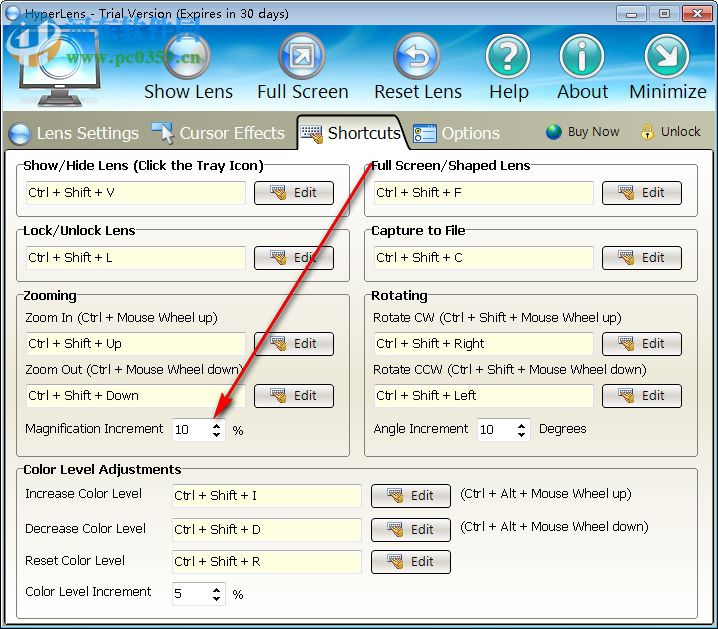Switch to the Cursor Effects tab
718x629 pixels.
pyautogui.click(x=218, y=133)
